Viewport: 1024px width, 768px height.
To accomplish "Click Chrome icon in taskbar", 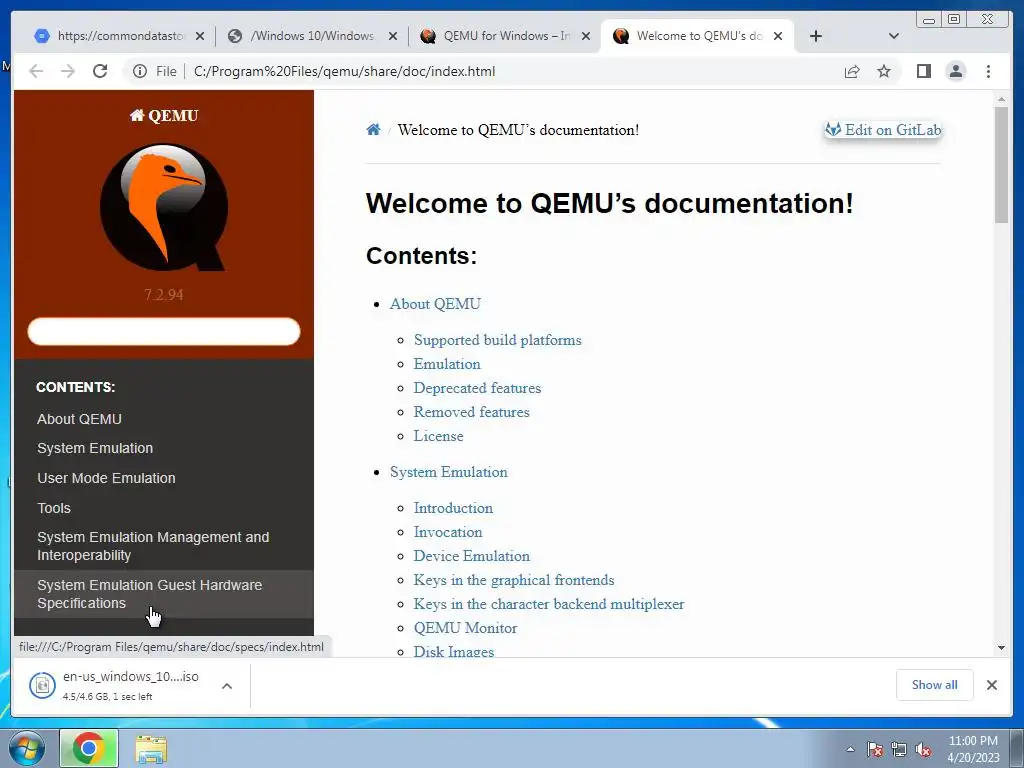I will pos(89,748).
